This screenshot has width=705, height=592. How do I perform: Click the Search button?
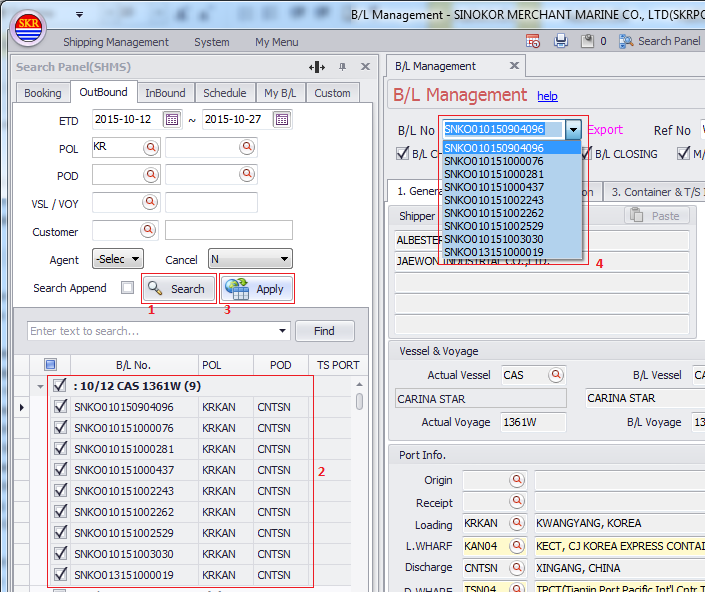178,289
